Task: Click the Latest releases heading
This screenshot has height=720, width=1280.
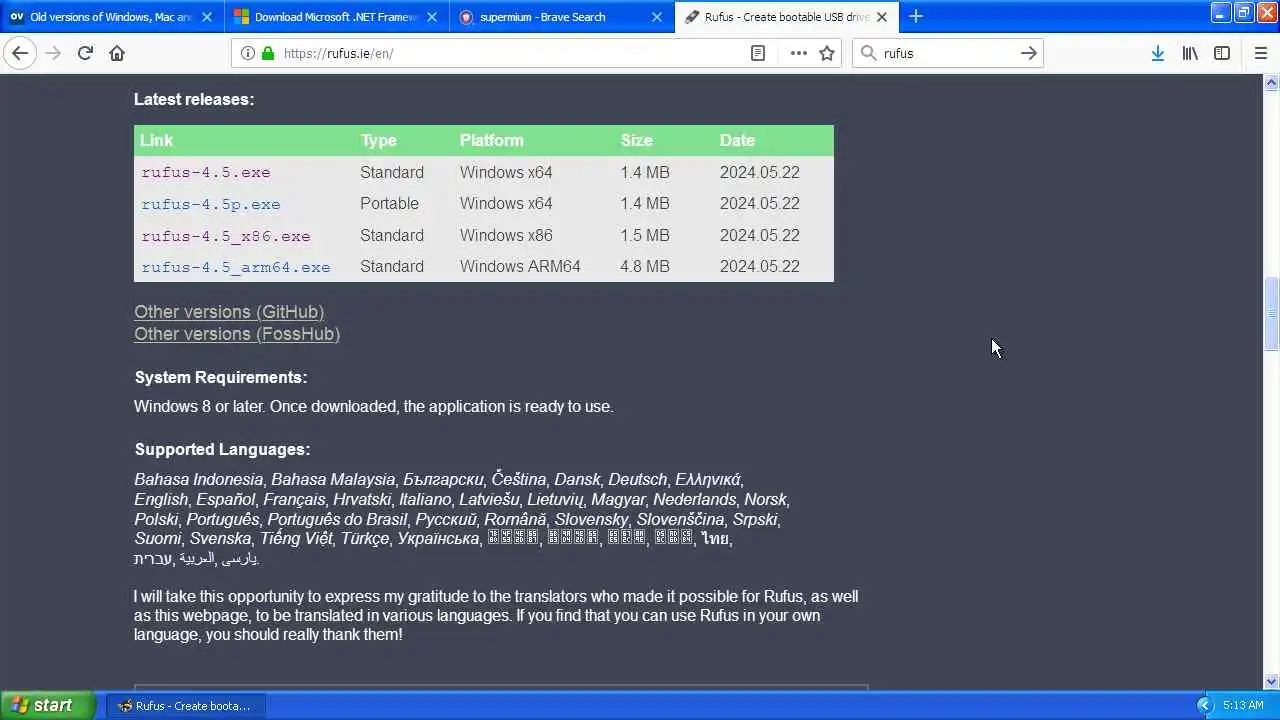Action: tap(194, 99)
